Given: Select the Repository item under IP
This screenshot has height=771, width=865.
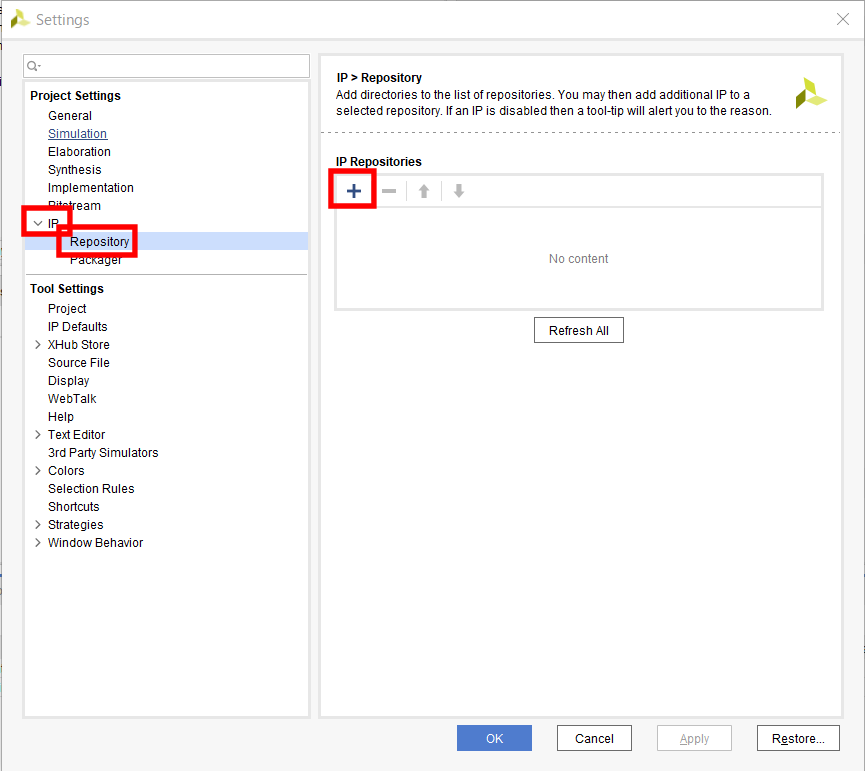Looking at the screenshot, I should click(x=99, y=242).
